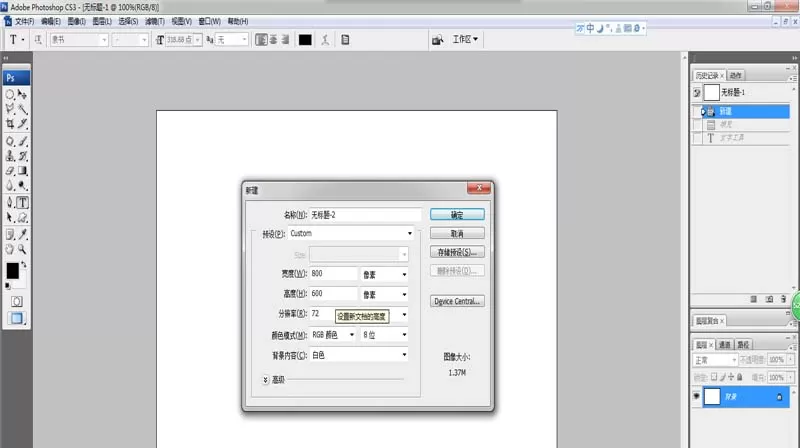Select the Crop tool
800x448 pixels.
(10, 123)
